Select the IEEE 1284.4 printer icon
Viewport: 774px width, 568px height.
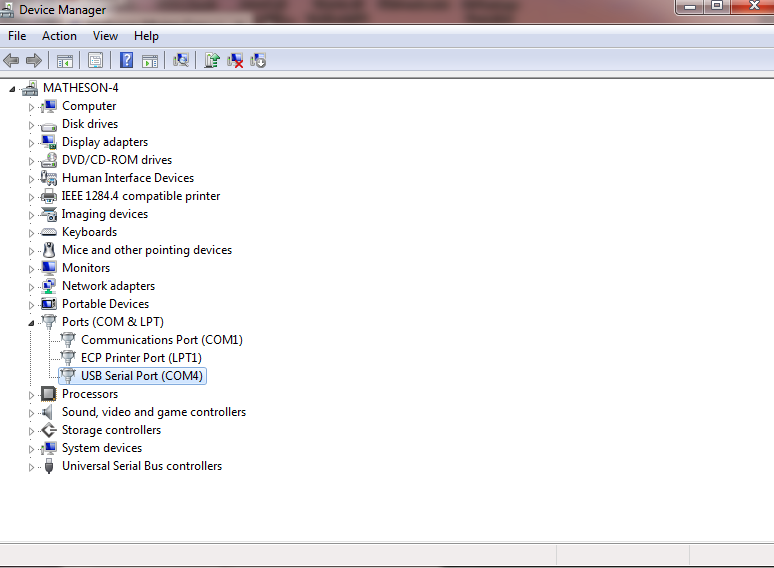[49, 196]
